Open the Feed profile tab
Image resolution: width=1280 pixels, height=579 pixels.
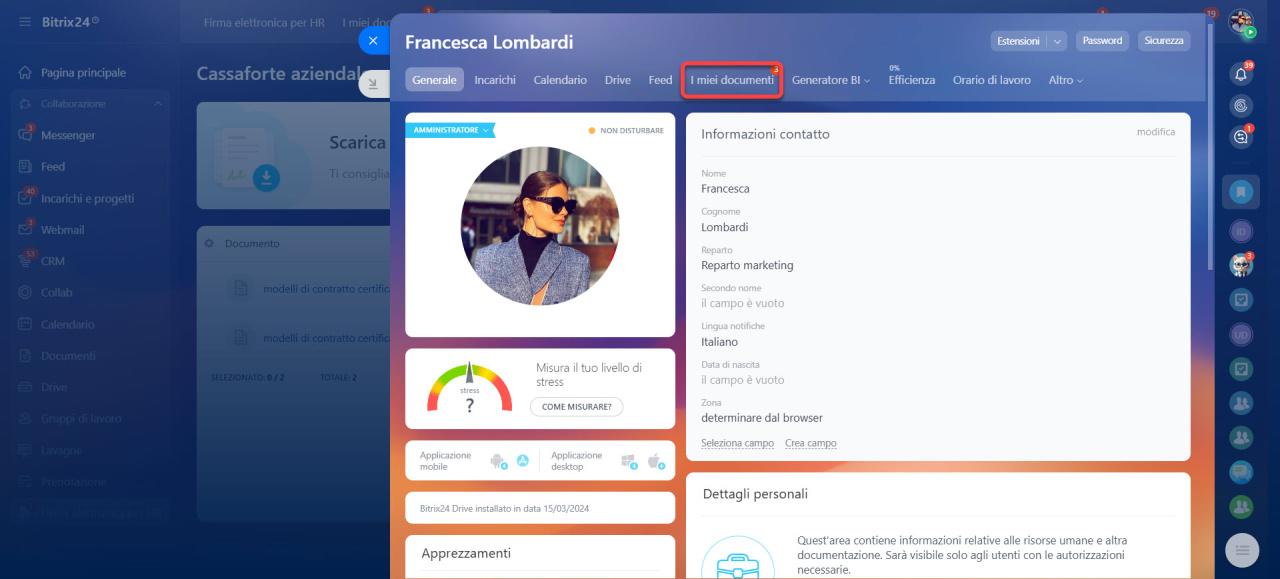[660, 80]
